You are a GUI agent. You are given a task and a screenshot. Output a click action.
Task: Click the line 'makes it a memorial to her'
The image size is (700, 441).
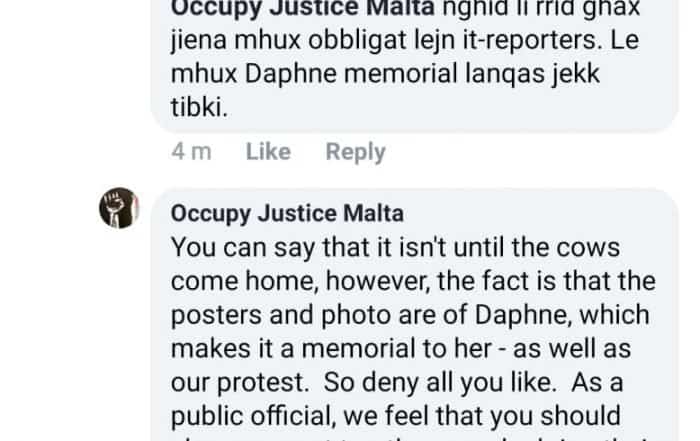pos(331,349)
